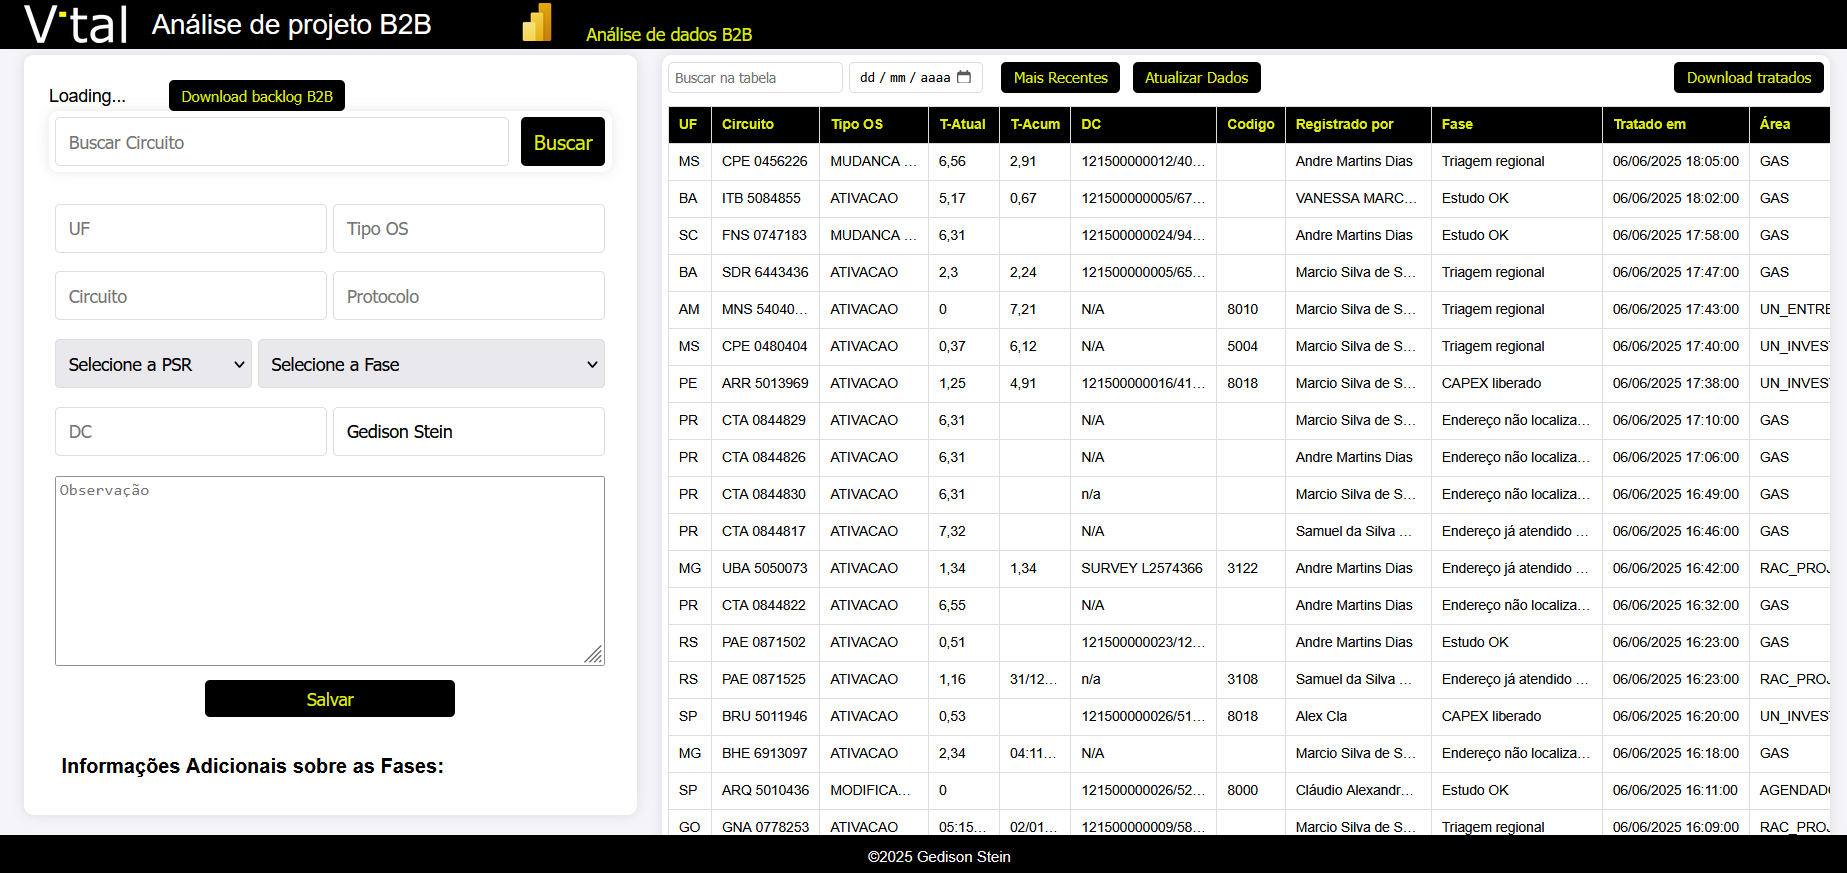
Task: Click Mais Recentes button
Action: pos(1060,77)
